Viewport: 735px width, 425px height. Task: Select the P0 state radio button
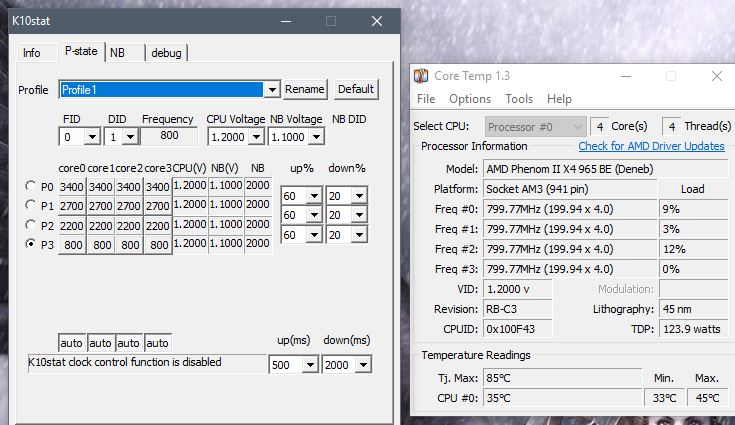(30, 186)
